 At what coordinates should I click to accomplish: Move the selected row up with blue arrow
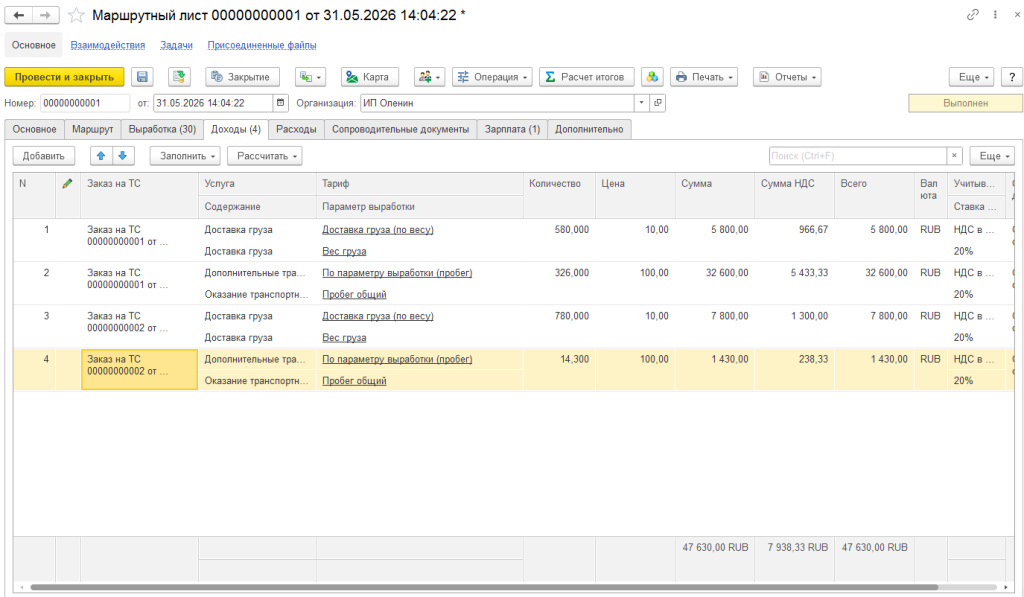[101, 156]
